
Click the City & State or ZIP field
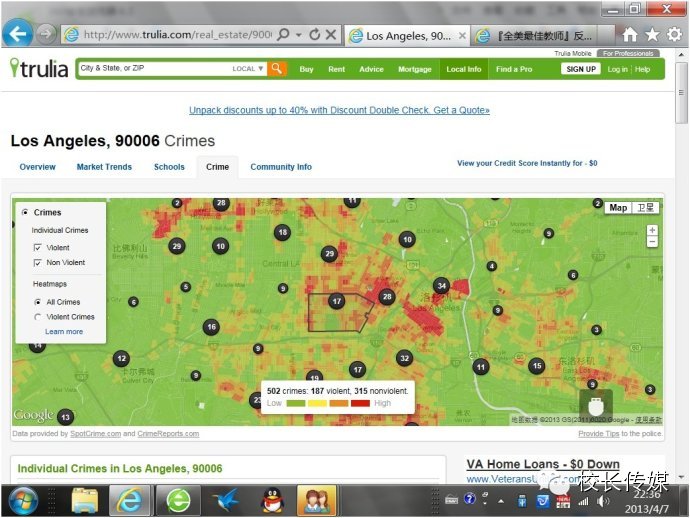point(154,68)
